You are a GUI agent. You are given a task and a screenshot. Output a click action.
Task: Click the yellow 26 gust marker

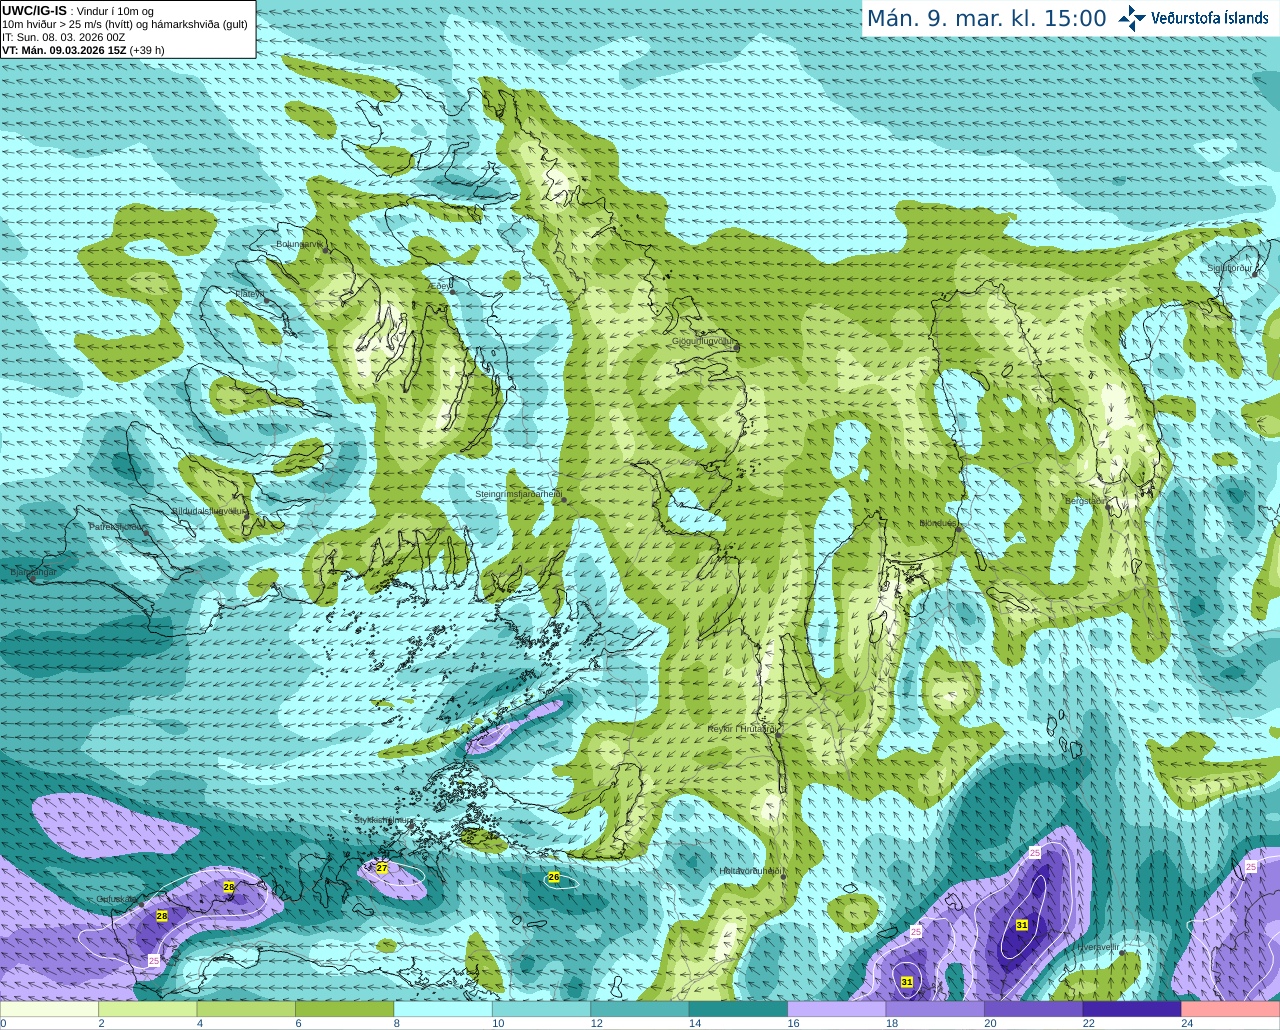tap(554, 877)
